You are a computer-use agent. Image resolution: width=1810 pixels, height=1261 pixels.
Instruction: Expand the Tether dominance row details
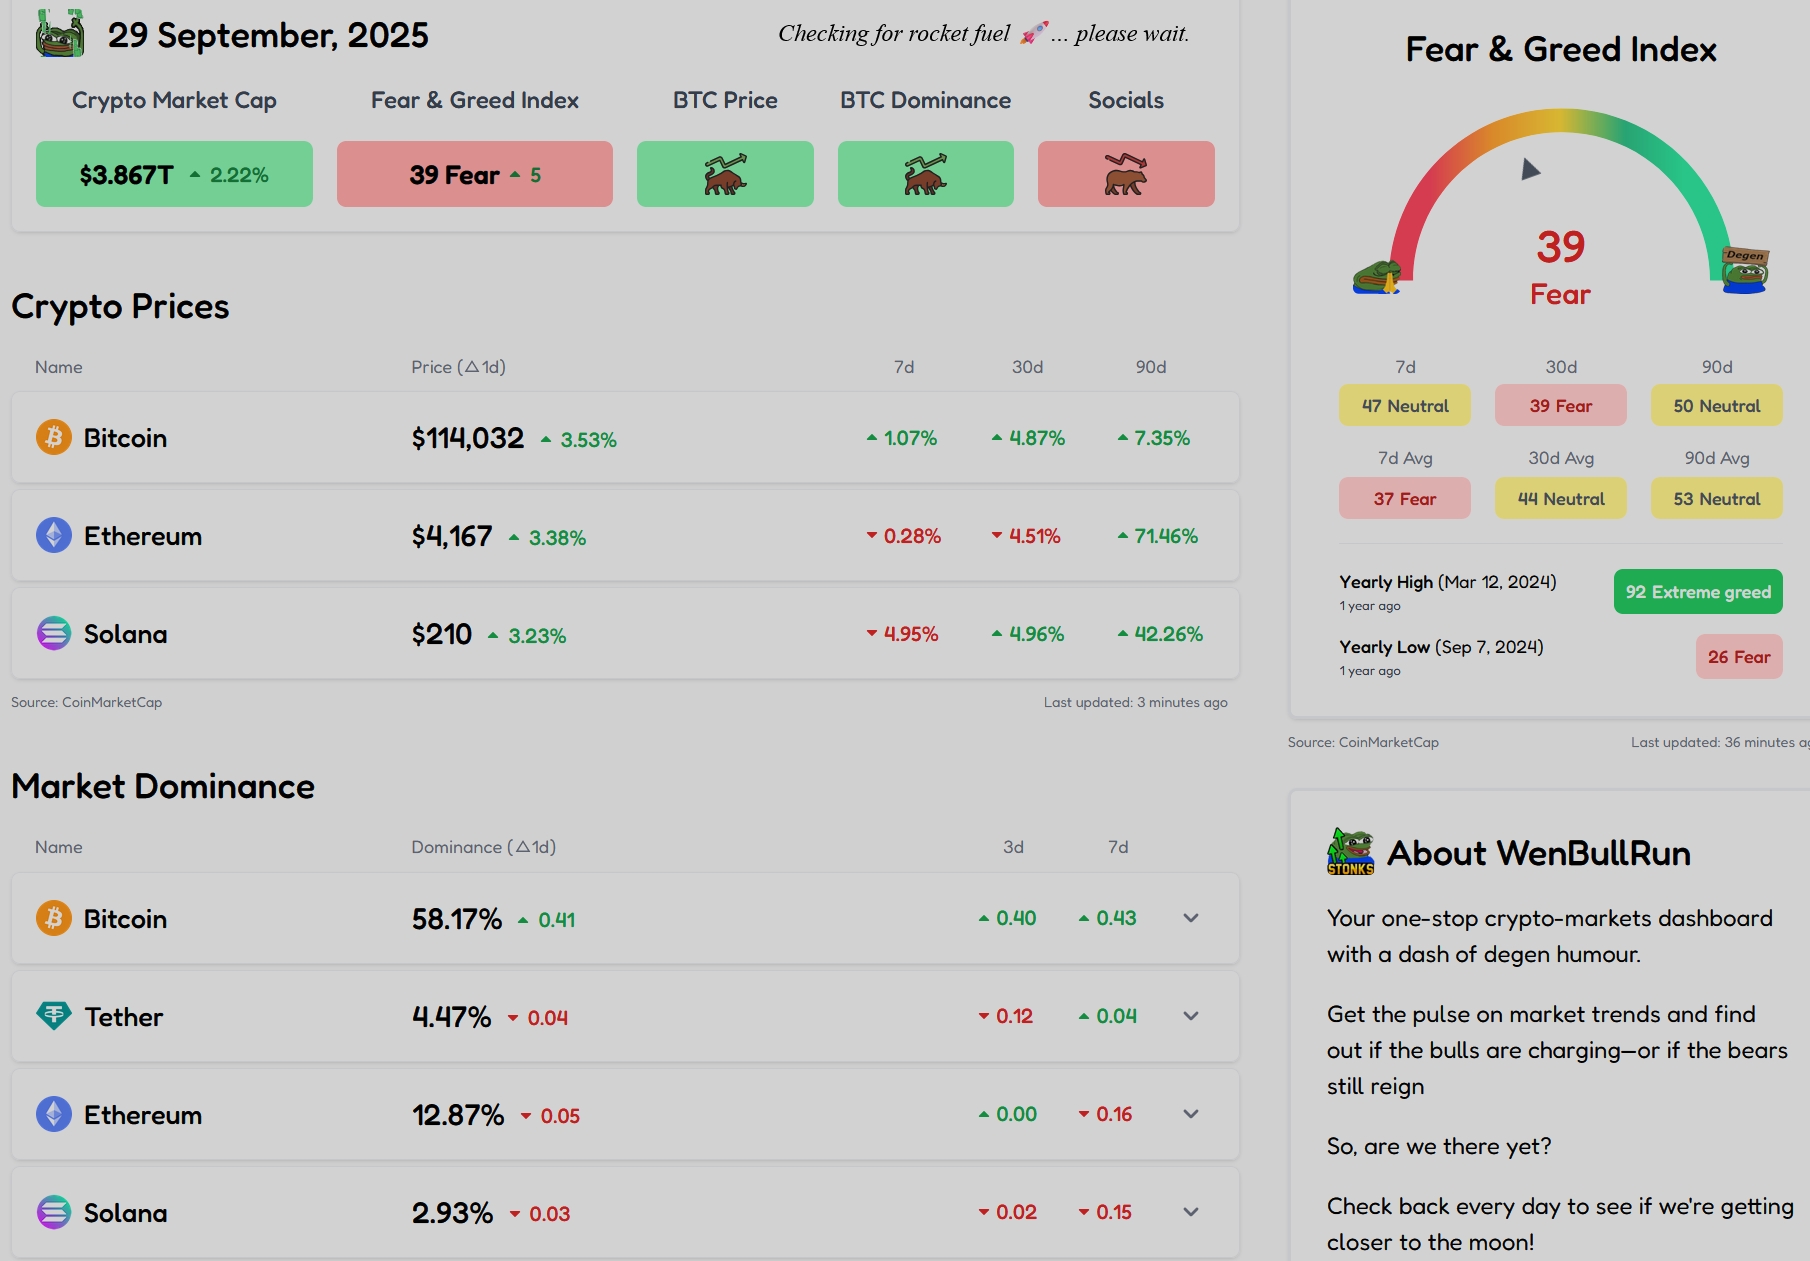[x=1191, y=1016]
